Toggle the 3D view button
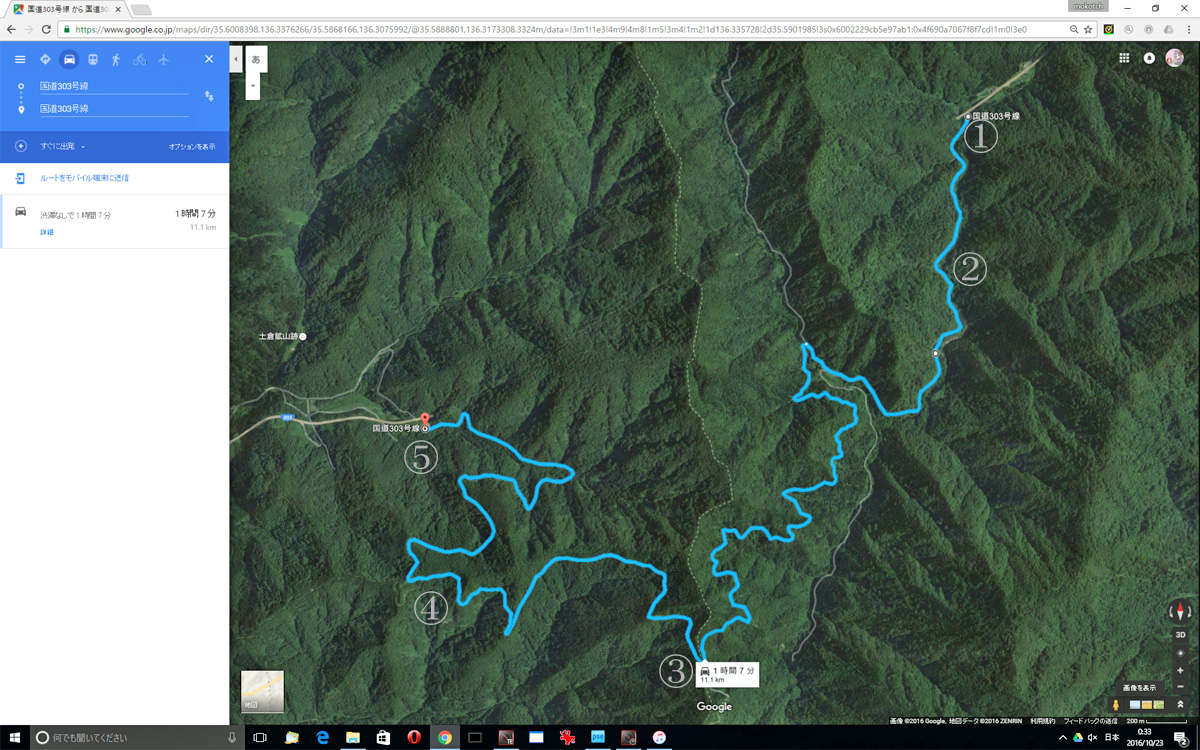Viewport: 1200px width, 750px height. click(x=1180, y=635)
